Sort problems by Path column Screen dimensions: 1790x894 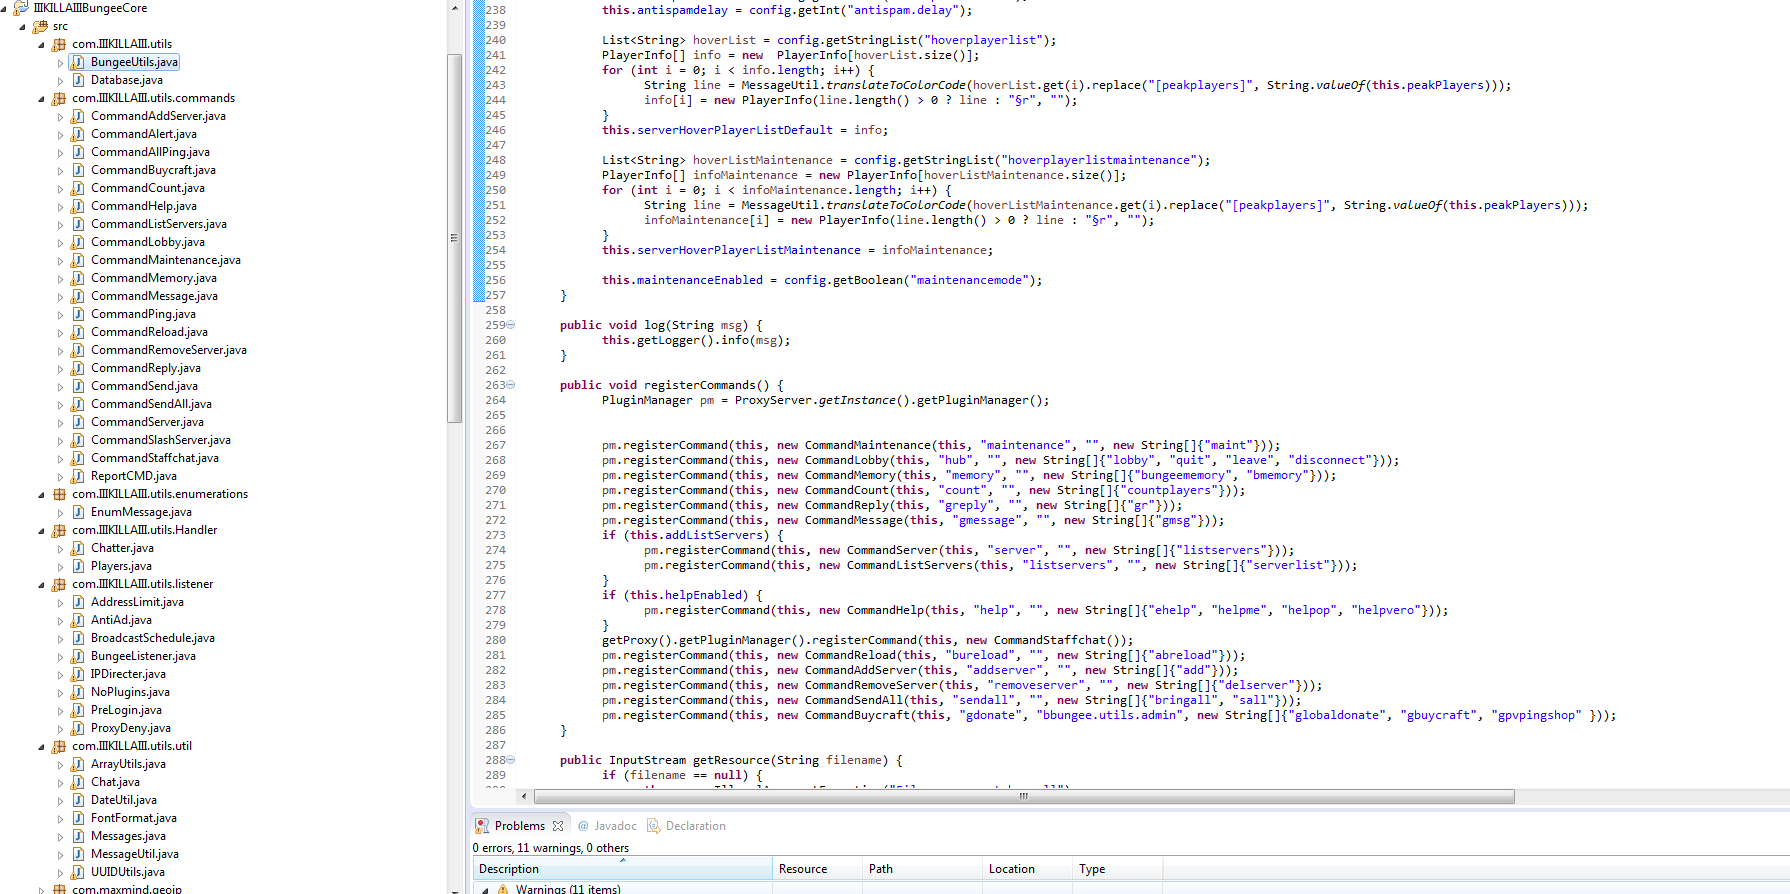922,869
